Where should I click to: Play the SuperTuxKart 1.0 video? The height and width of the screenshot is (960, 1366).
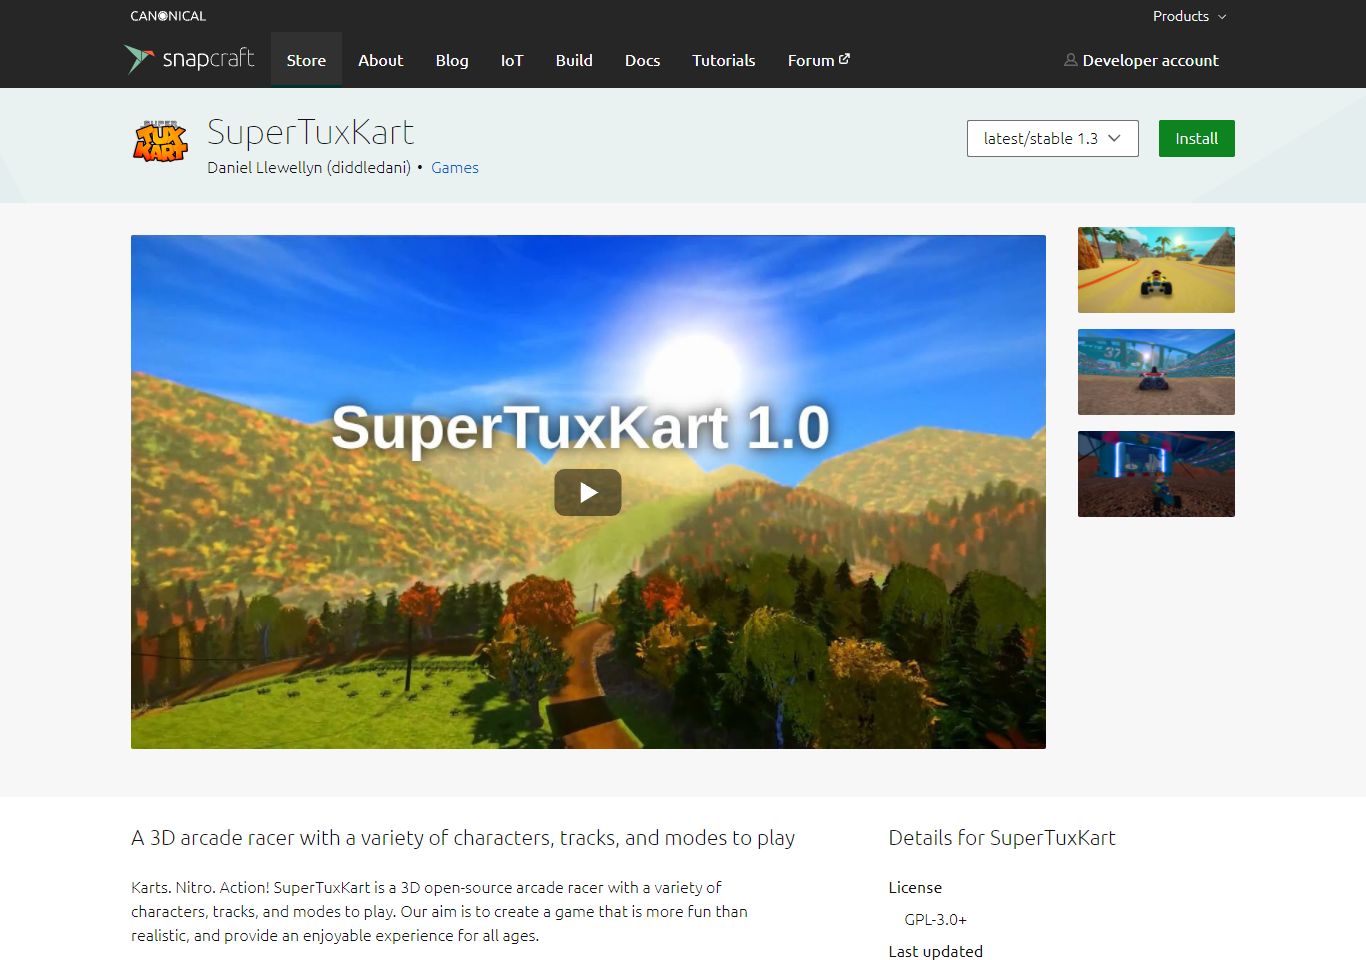[x=588, y=492]
